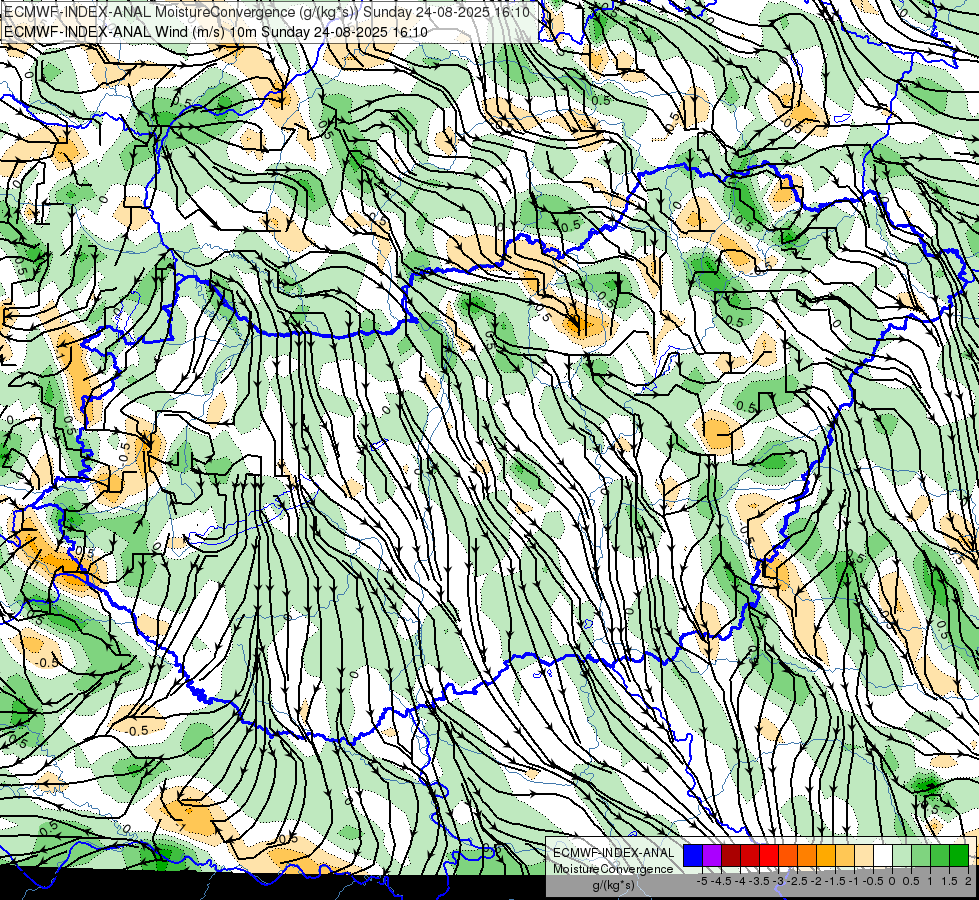Click the '-3.5' legend tick label

(759, 881)
